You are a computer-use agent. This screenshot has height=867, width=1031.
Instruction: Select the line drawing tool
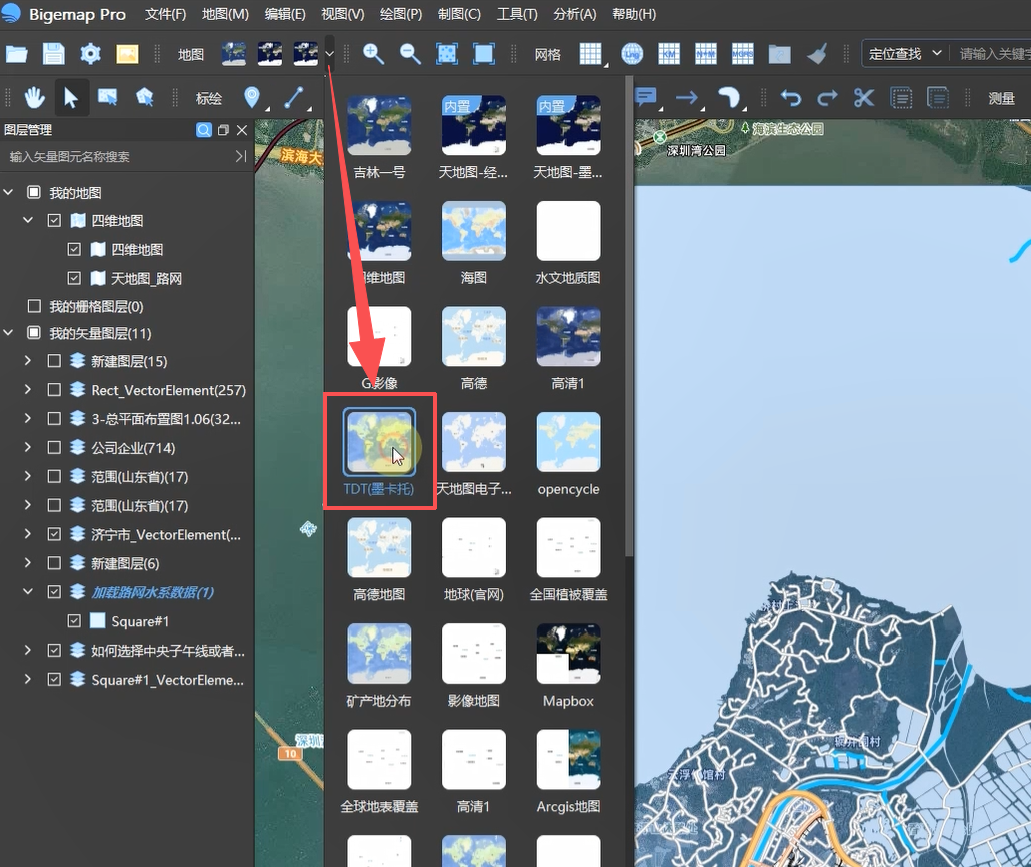click(294, 98)
